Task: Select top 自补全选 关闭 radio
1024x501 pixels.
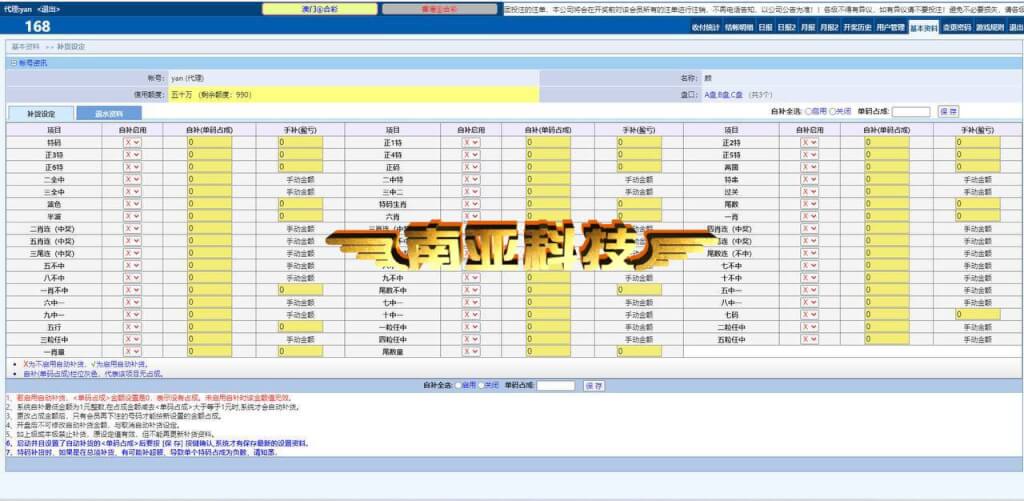Action: tap(832, 112)
